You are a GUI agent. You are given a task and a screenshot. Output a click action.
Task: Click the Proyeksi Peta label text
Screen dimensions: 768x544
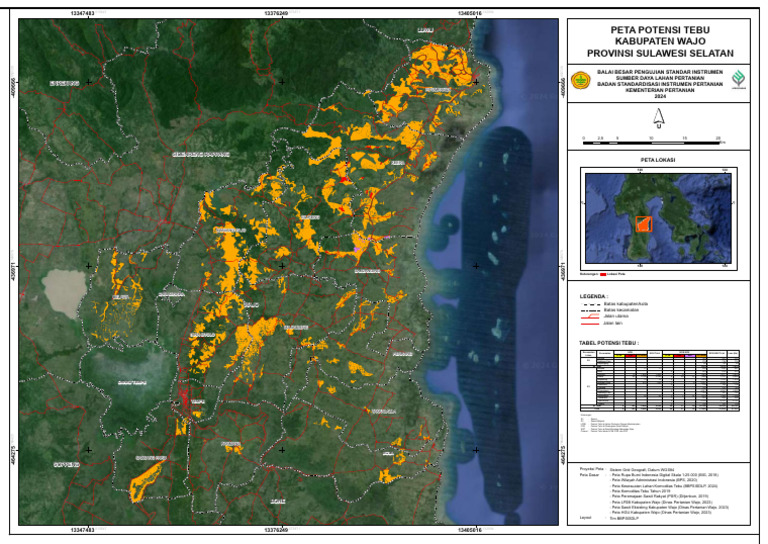[x=591, y=469]
